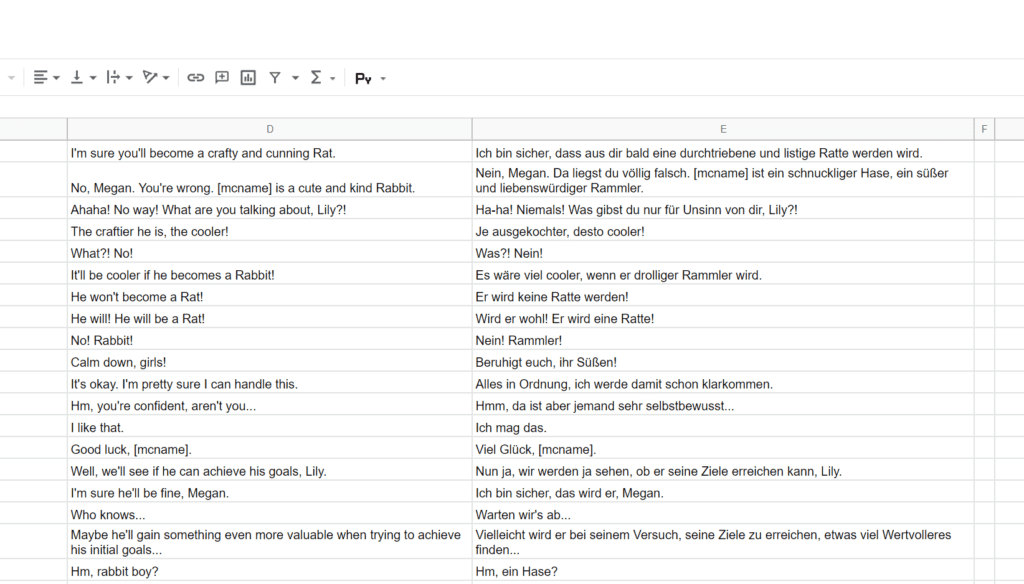Select cell "Maybe he'll gain something even more valuable..."
Screen dimensions: 1024x584
pos(270,542)
